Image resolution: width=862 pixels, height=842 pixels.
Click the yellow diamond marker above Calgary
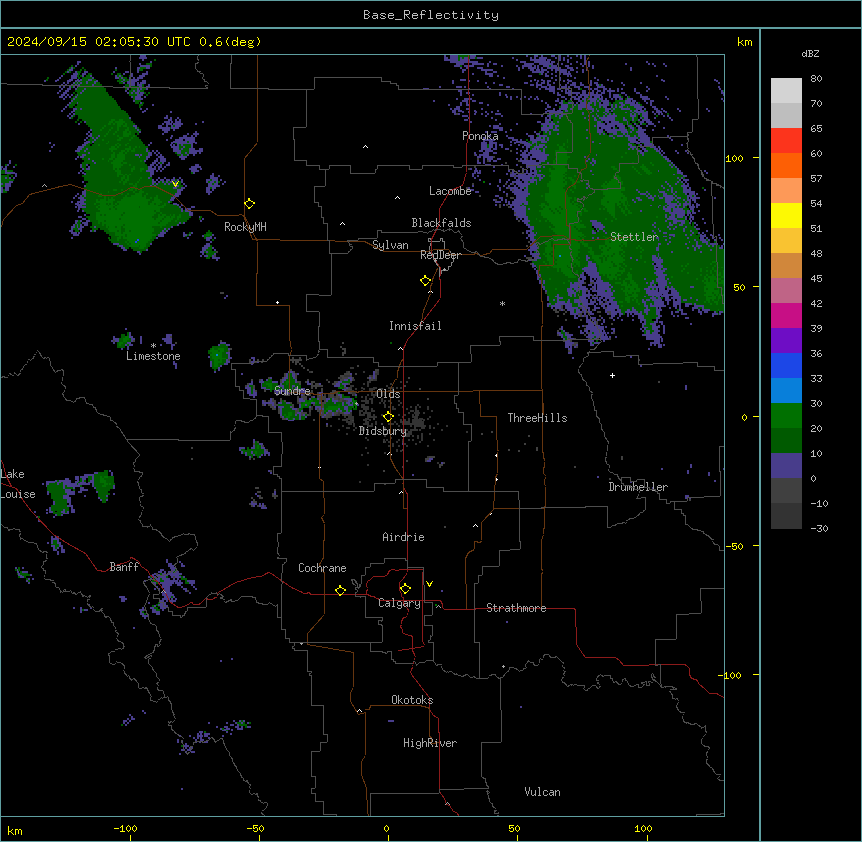tap(405, 589)
